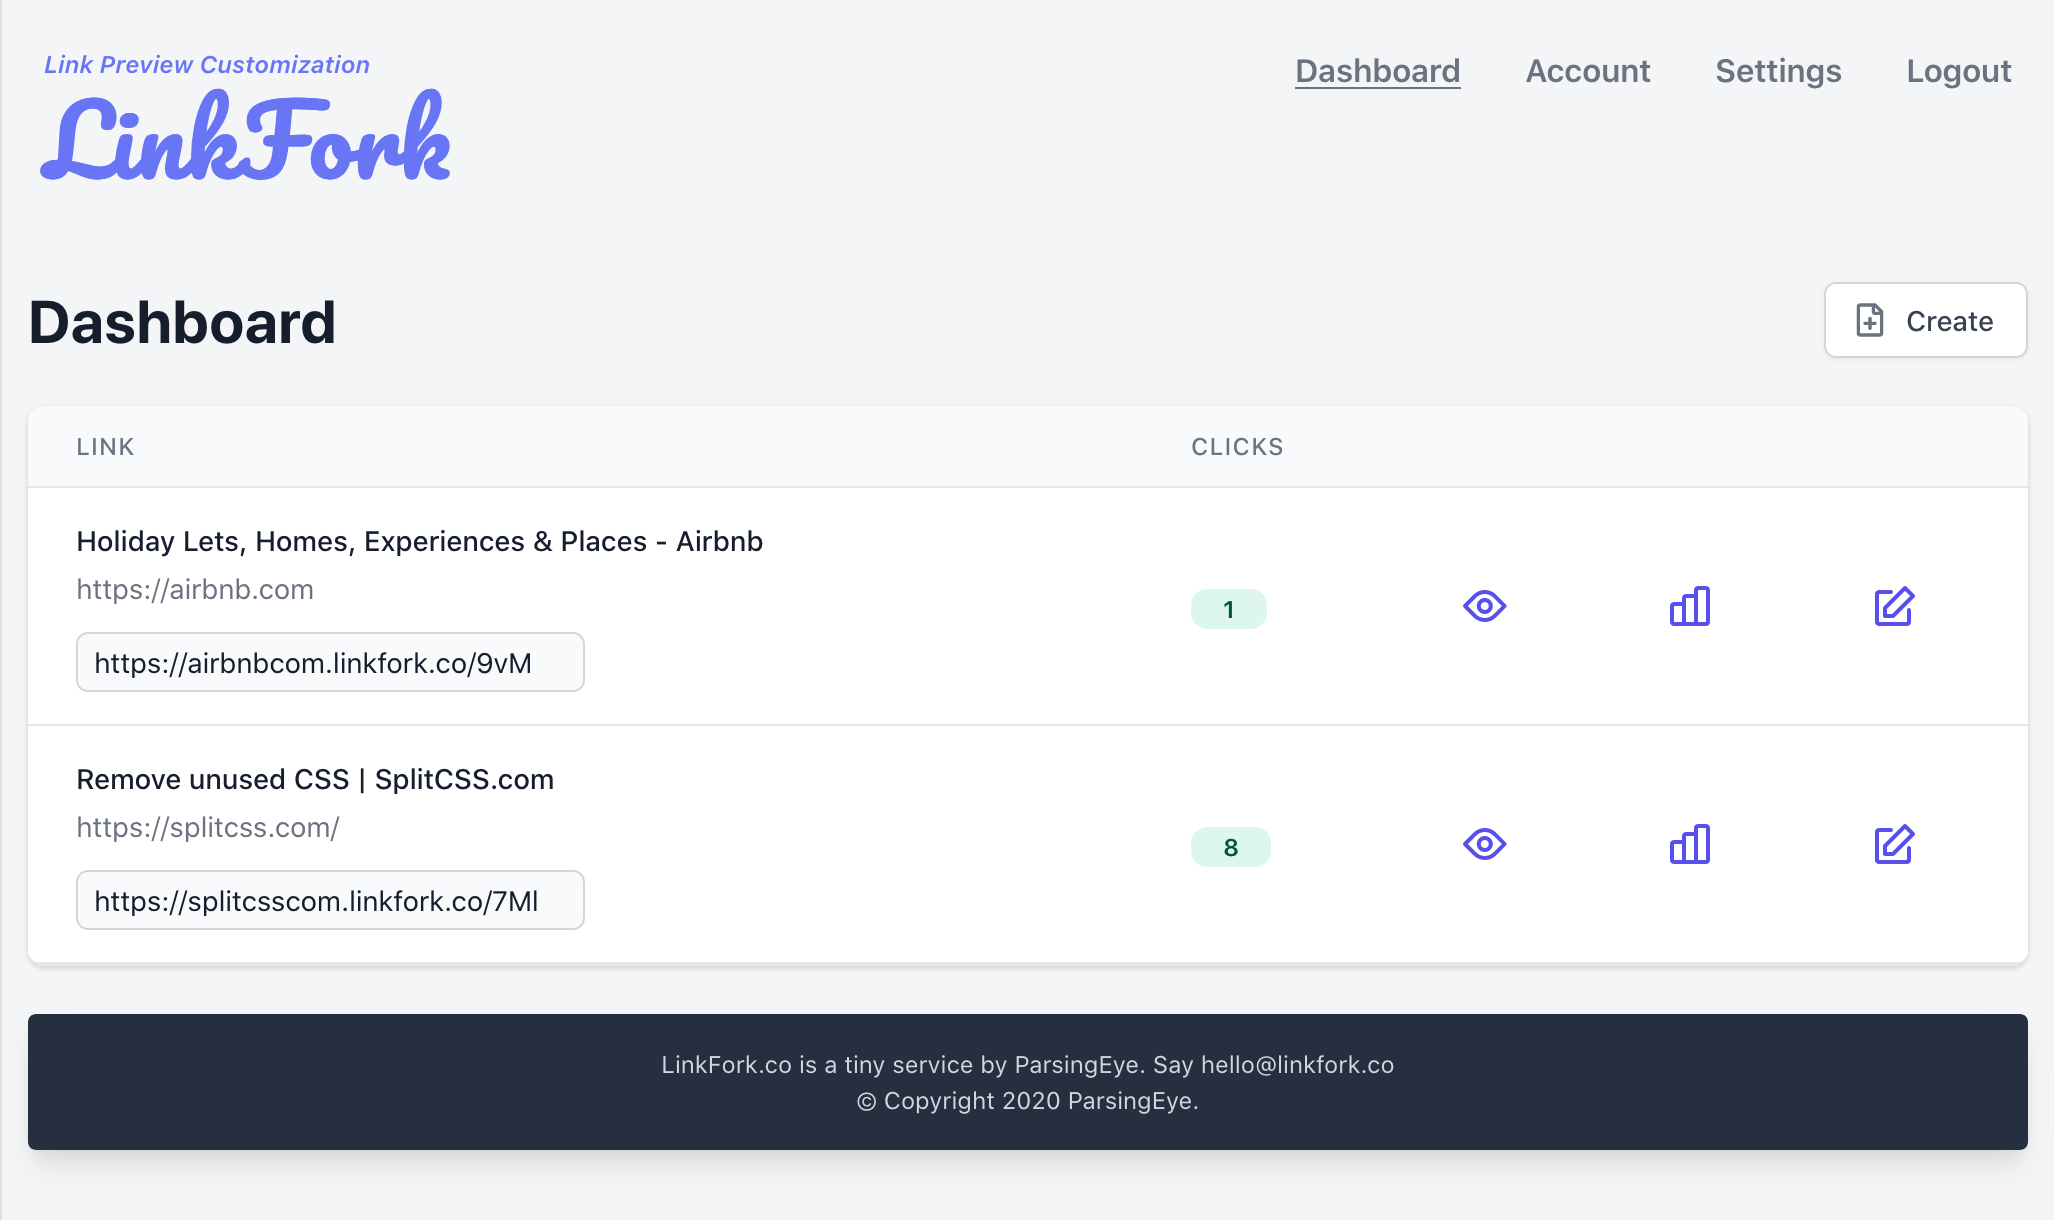The width and height of the screenshot is (2054, 1220).
Task: Click Logout in the top navigation
Action: point(1958,71)
